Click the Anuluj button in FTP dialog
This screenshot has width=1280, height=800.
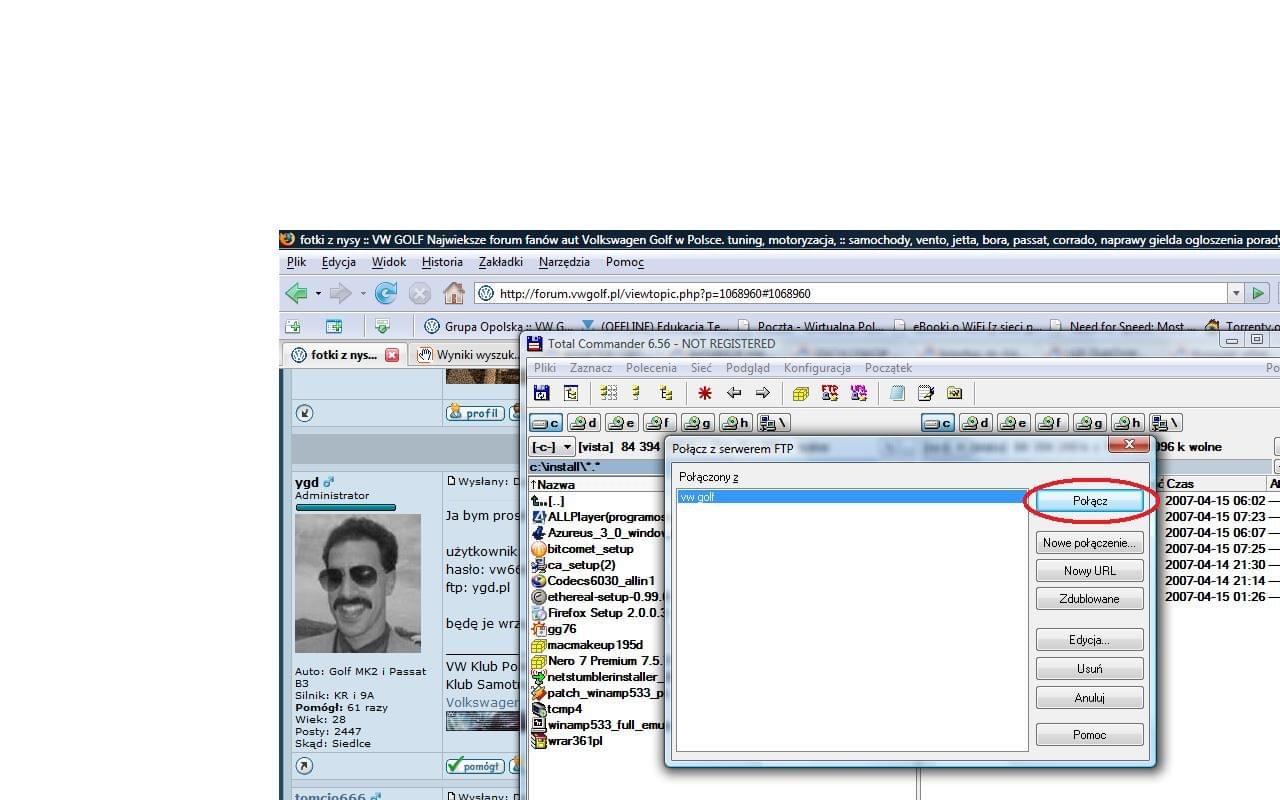pyautogui.click(x=1090, y=697)
